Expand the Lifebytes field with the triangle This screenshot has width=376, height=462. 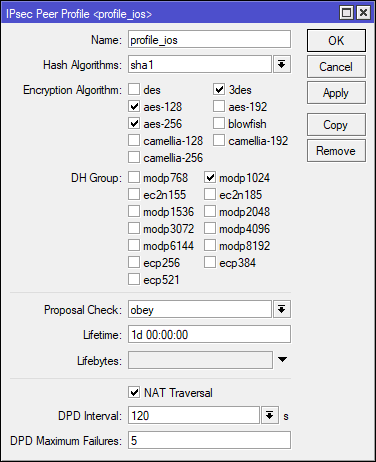click(282, 359)
